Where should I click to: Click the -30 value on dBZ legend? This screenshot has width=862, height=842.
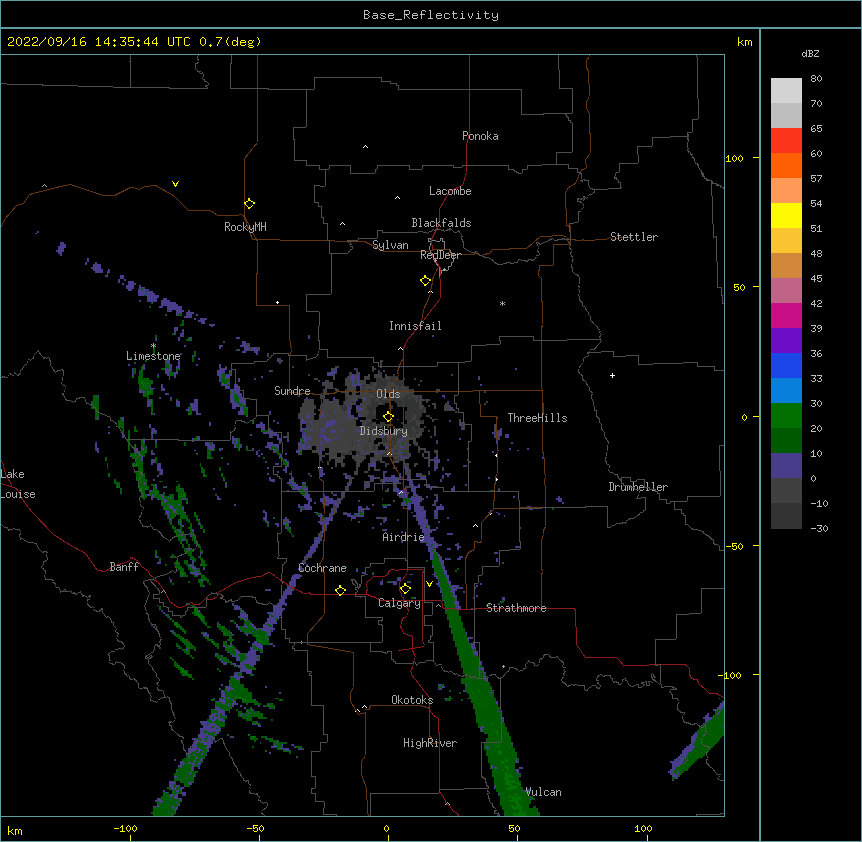click(x=819, y=528)
